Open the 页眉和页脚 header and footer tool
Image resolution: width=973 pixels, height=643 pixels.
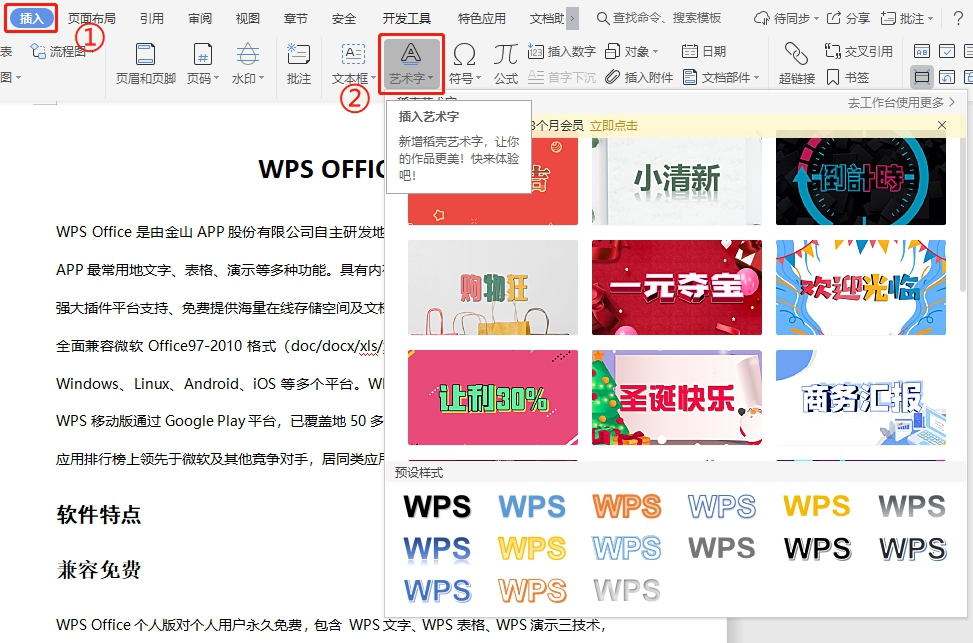(146, 63)
